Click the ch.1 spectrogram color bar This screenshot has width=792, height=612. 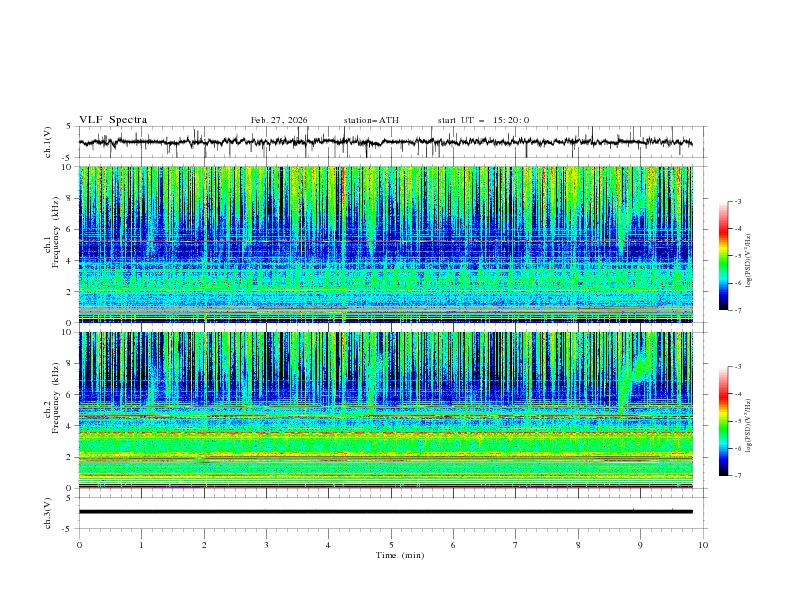723,256
